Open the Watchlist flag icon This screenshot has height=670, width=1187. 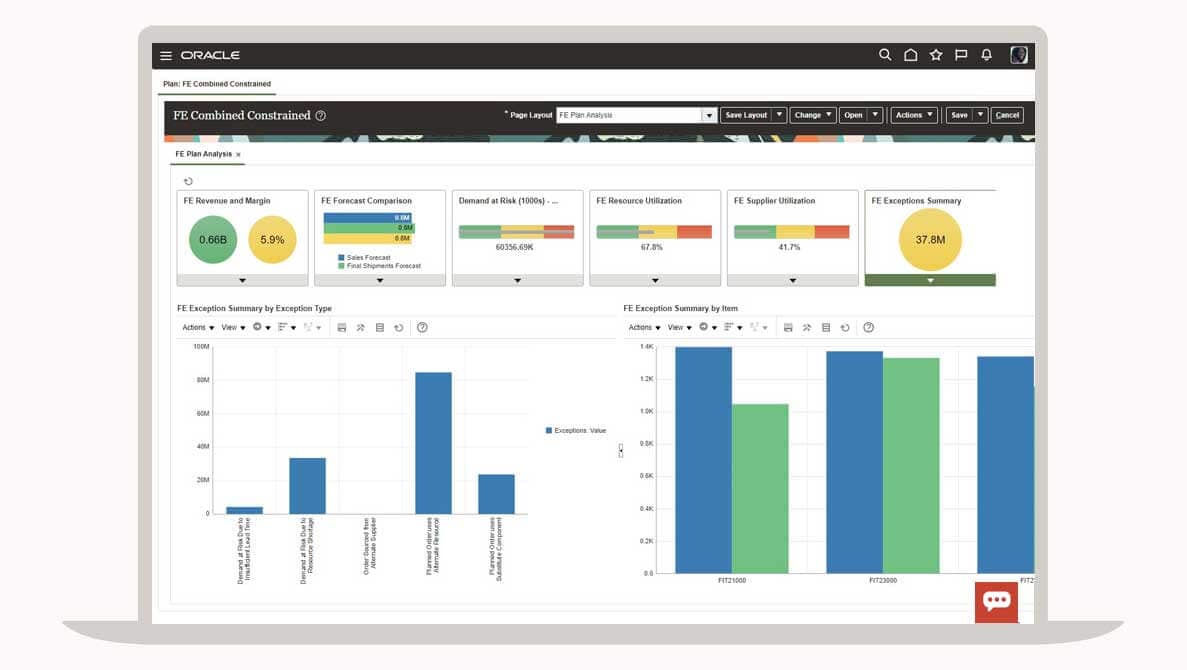961,56
